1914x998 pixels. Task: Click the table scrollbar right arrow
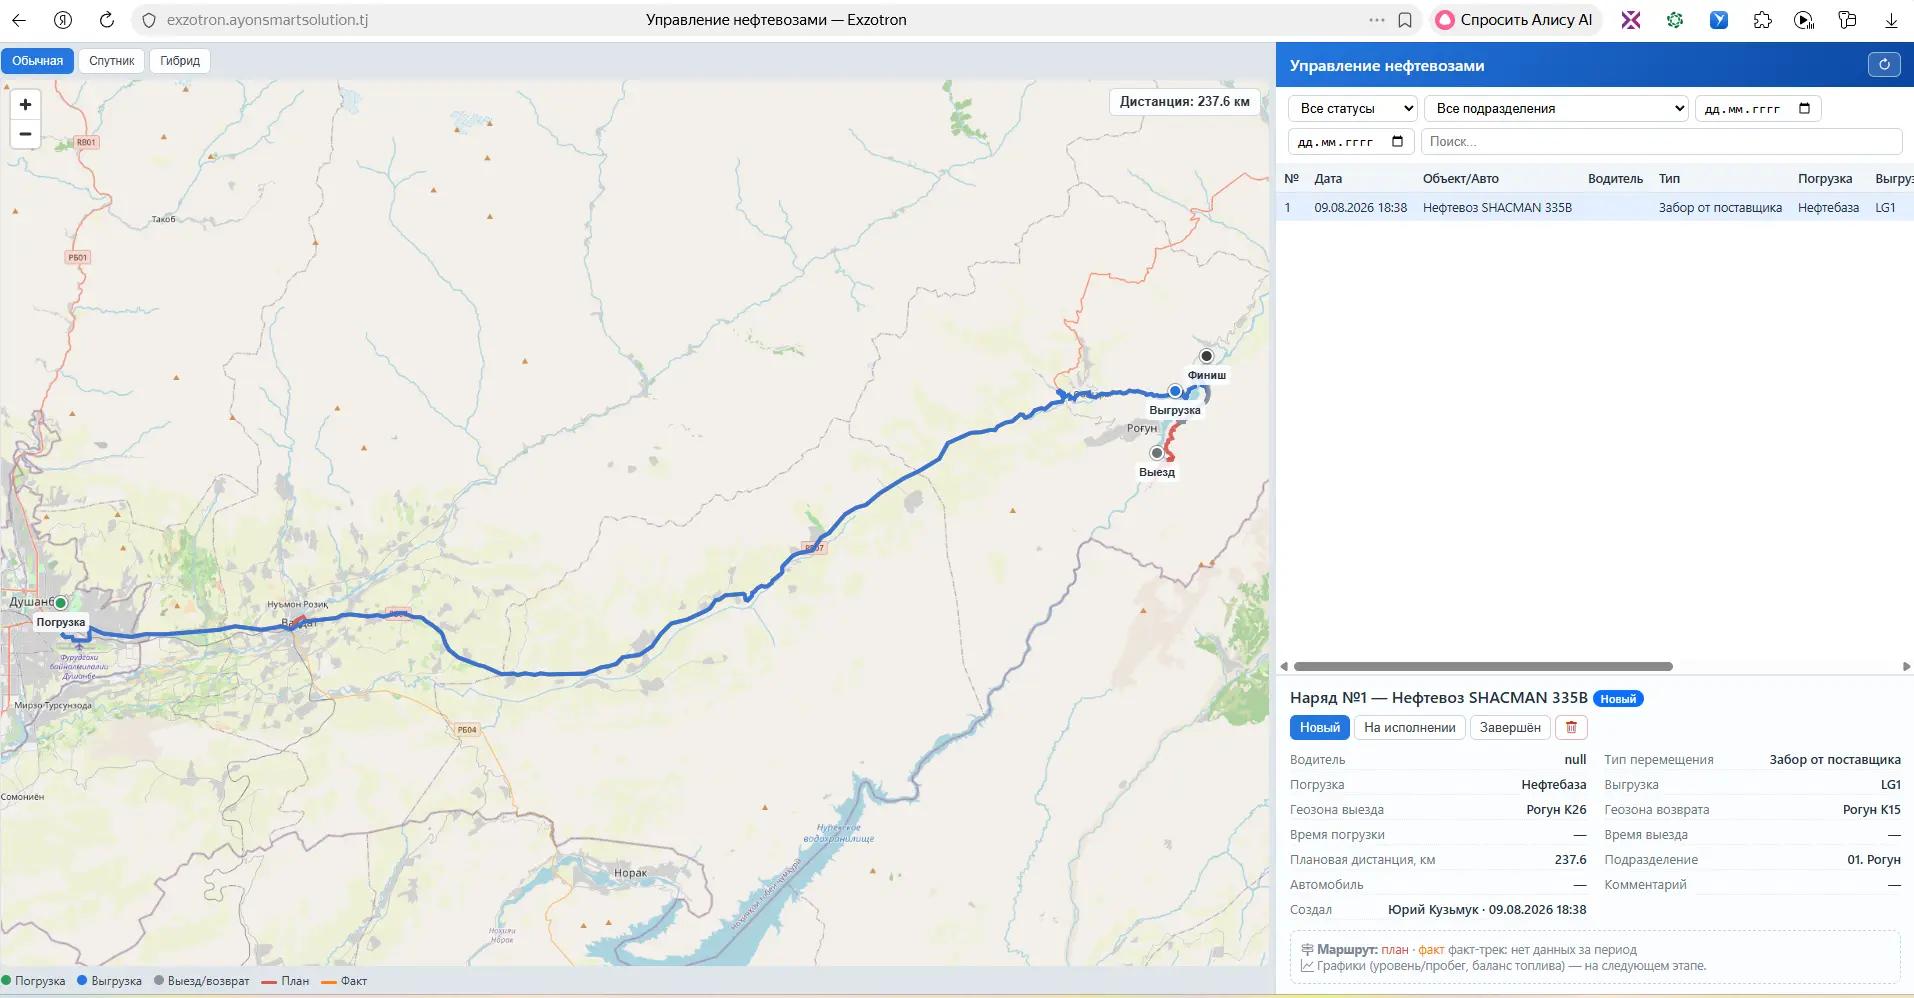(x=1906, y=666)
